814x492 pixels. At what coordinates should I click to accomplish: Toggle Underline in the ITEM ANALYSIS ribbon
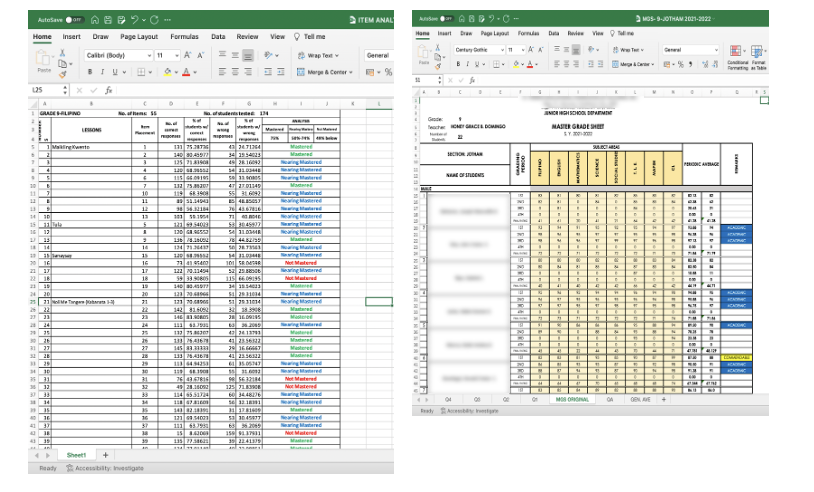(x=115, y=72)
